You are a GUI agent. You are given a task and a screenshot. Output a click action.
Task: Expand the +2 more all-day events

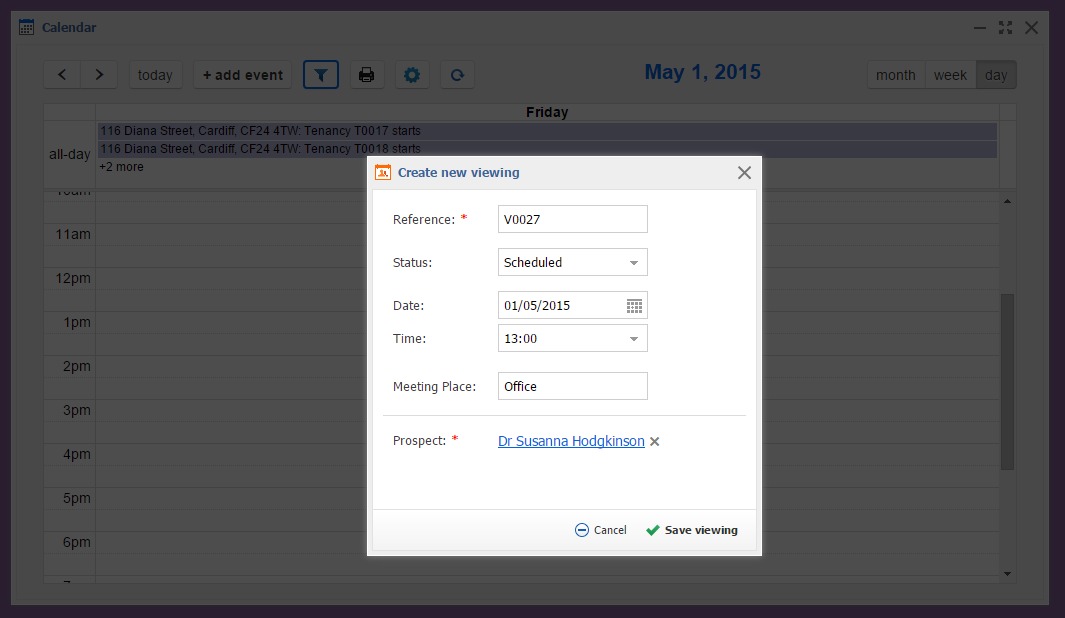click(121, 167)
